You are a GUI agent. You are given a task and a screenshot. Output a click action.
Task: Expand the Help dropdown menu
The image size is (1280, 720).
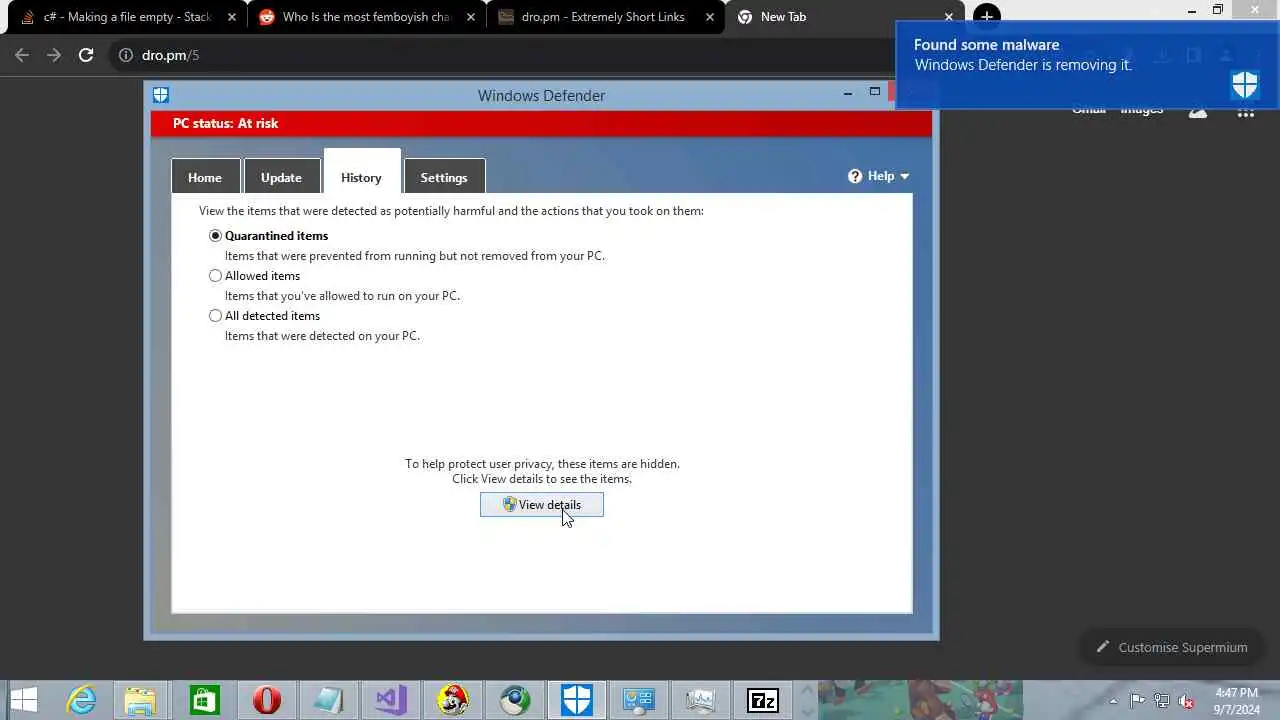879,176
